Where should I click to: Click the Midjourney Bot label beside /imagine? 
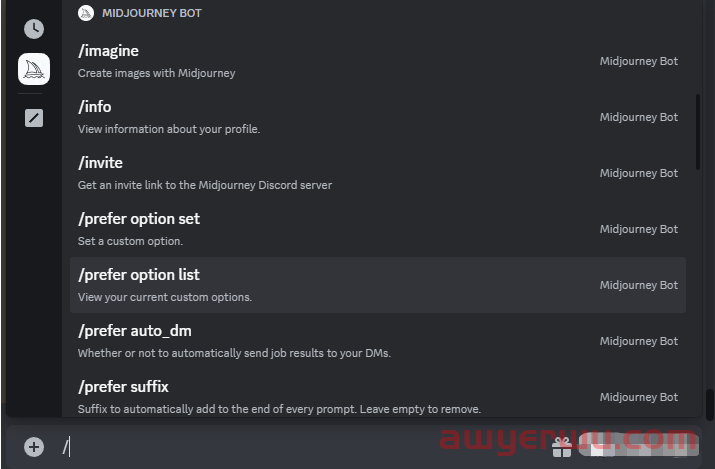click(x=638, y=61)
